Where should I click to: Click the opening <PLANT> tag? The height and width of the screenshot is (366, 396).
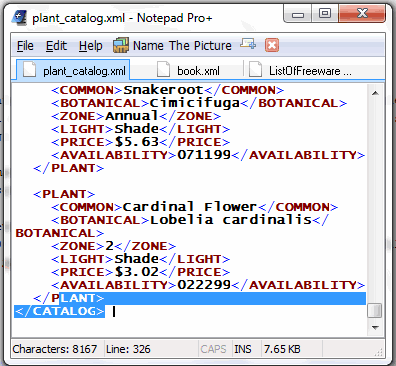point(64,194)
